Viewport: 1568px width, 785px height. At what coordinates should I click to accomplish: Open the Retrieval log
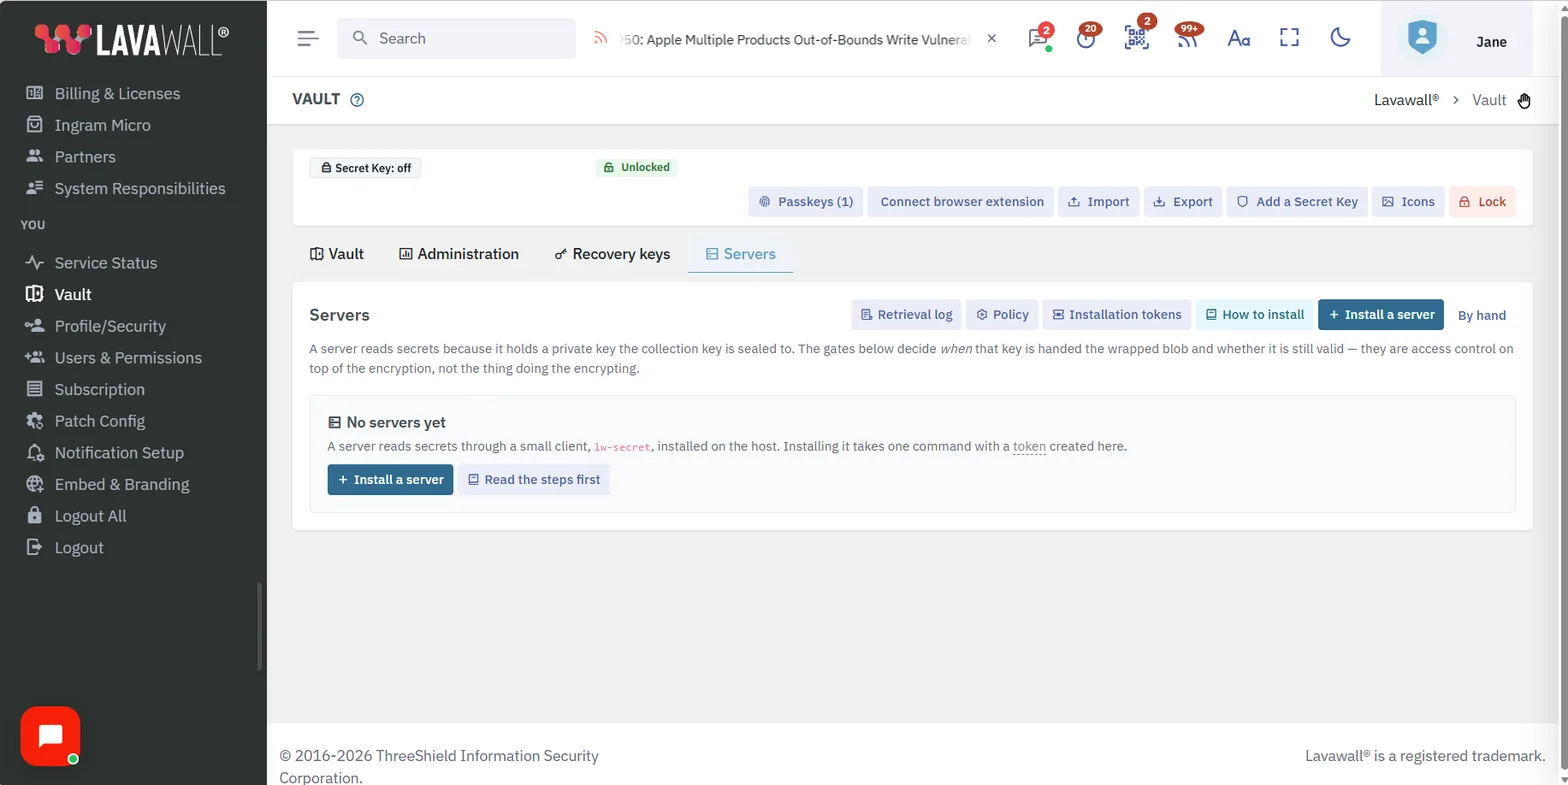click(x=907, y=315)
